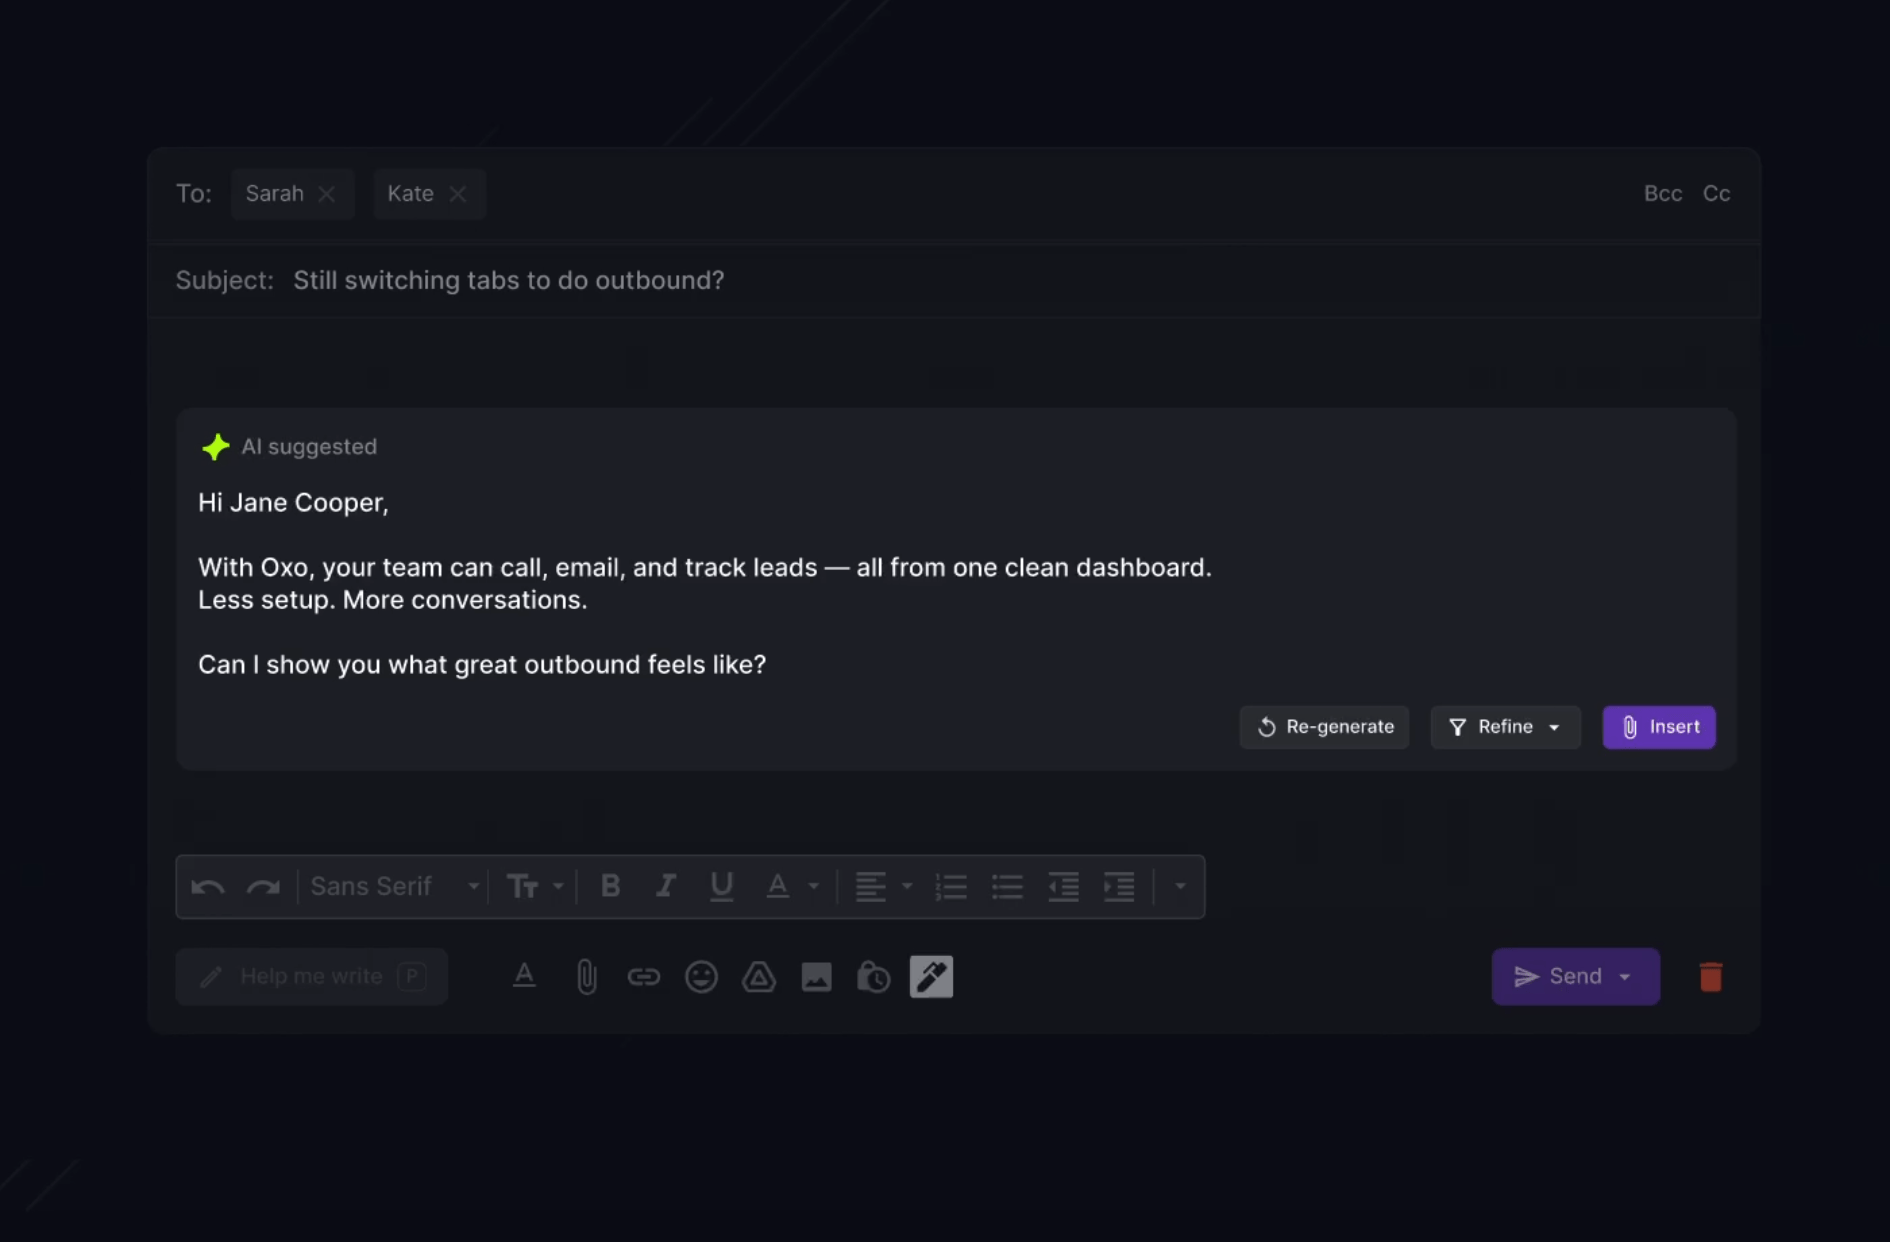The width and height of the screenshot is (1890, 1242).
Task: Insert an image into the email
Action: (x=817, y=977)
